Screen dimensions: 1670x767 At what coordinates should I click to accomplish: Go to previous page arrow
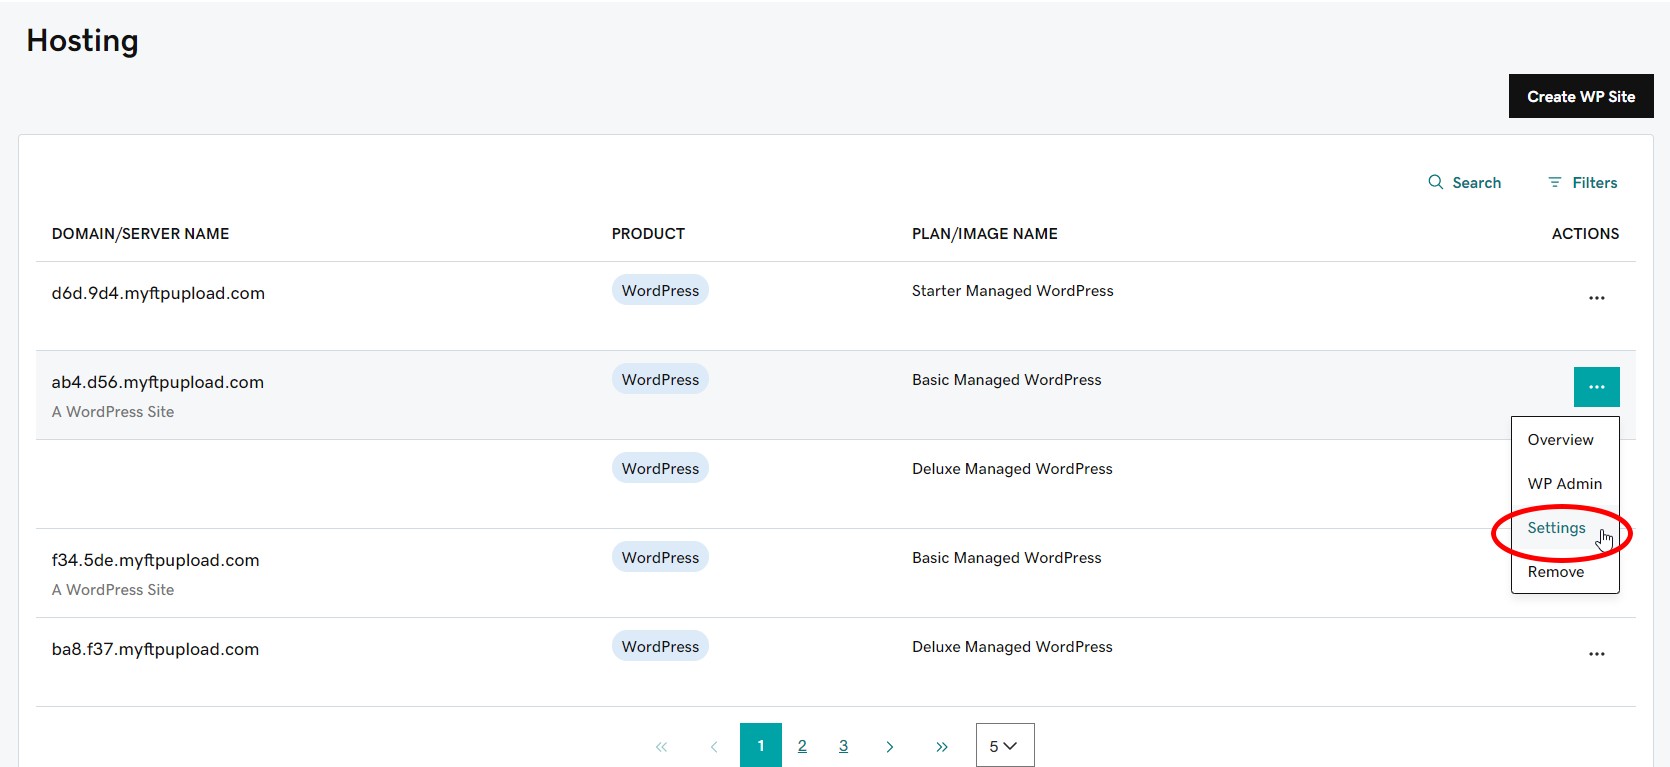click(714, 746)
